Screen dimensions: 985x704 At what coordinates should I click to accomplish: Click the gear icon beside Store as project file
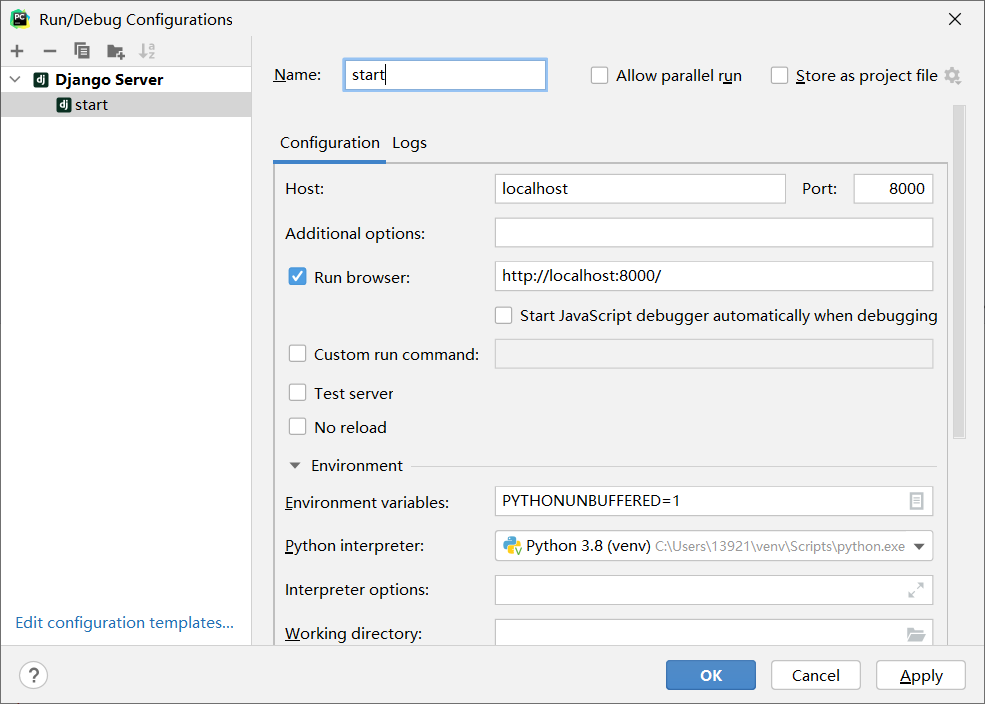pyautogui.click(x=952, y=76)
